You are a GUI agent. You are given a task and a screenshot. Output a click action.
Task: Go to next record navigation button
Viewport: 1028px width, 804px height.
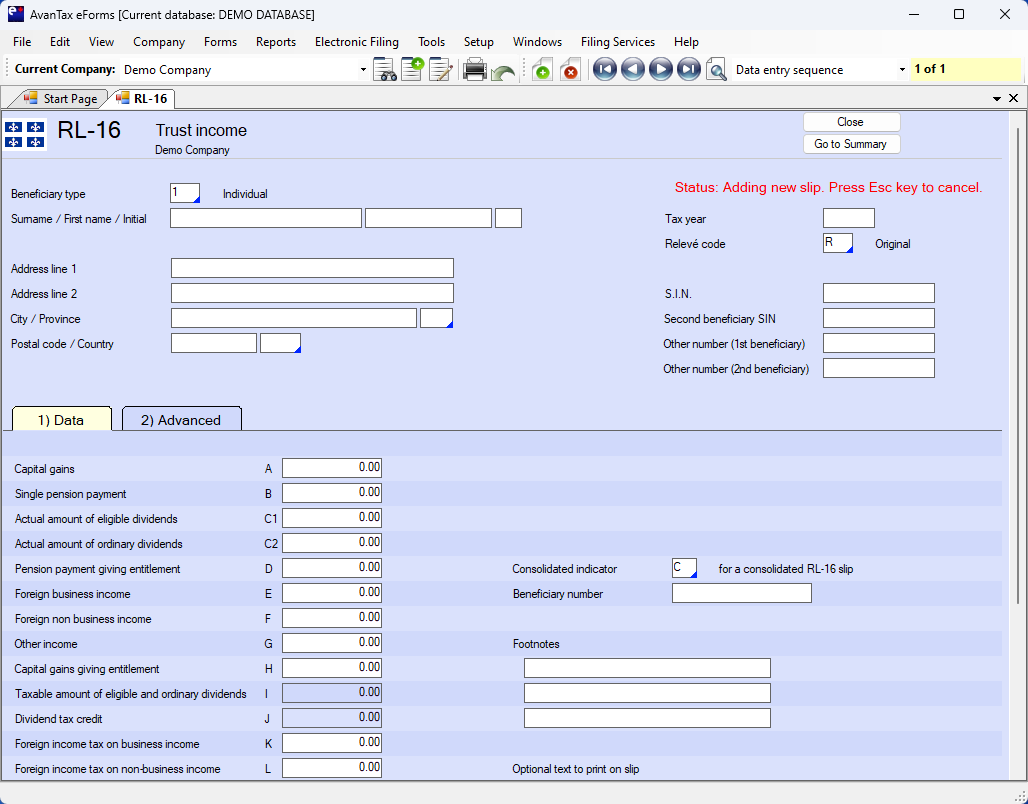pos(660,70)
